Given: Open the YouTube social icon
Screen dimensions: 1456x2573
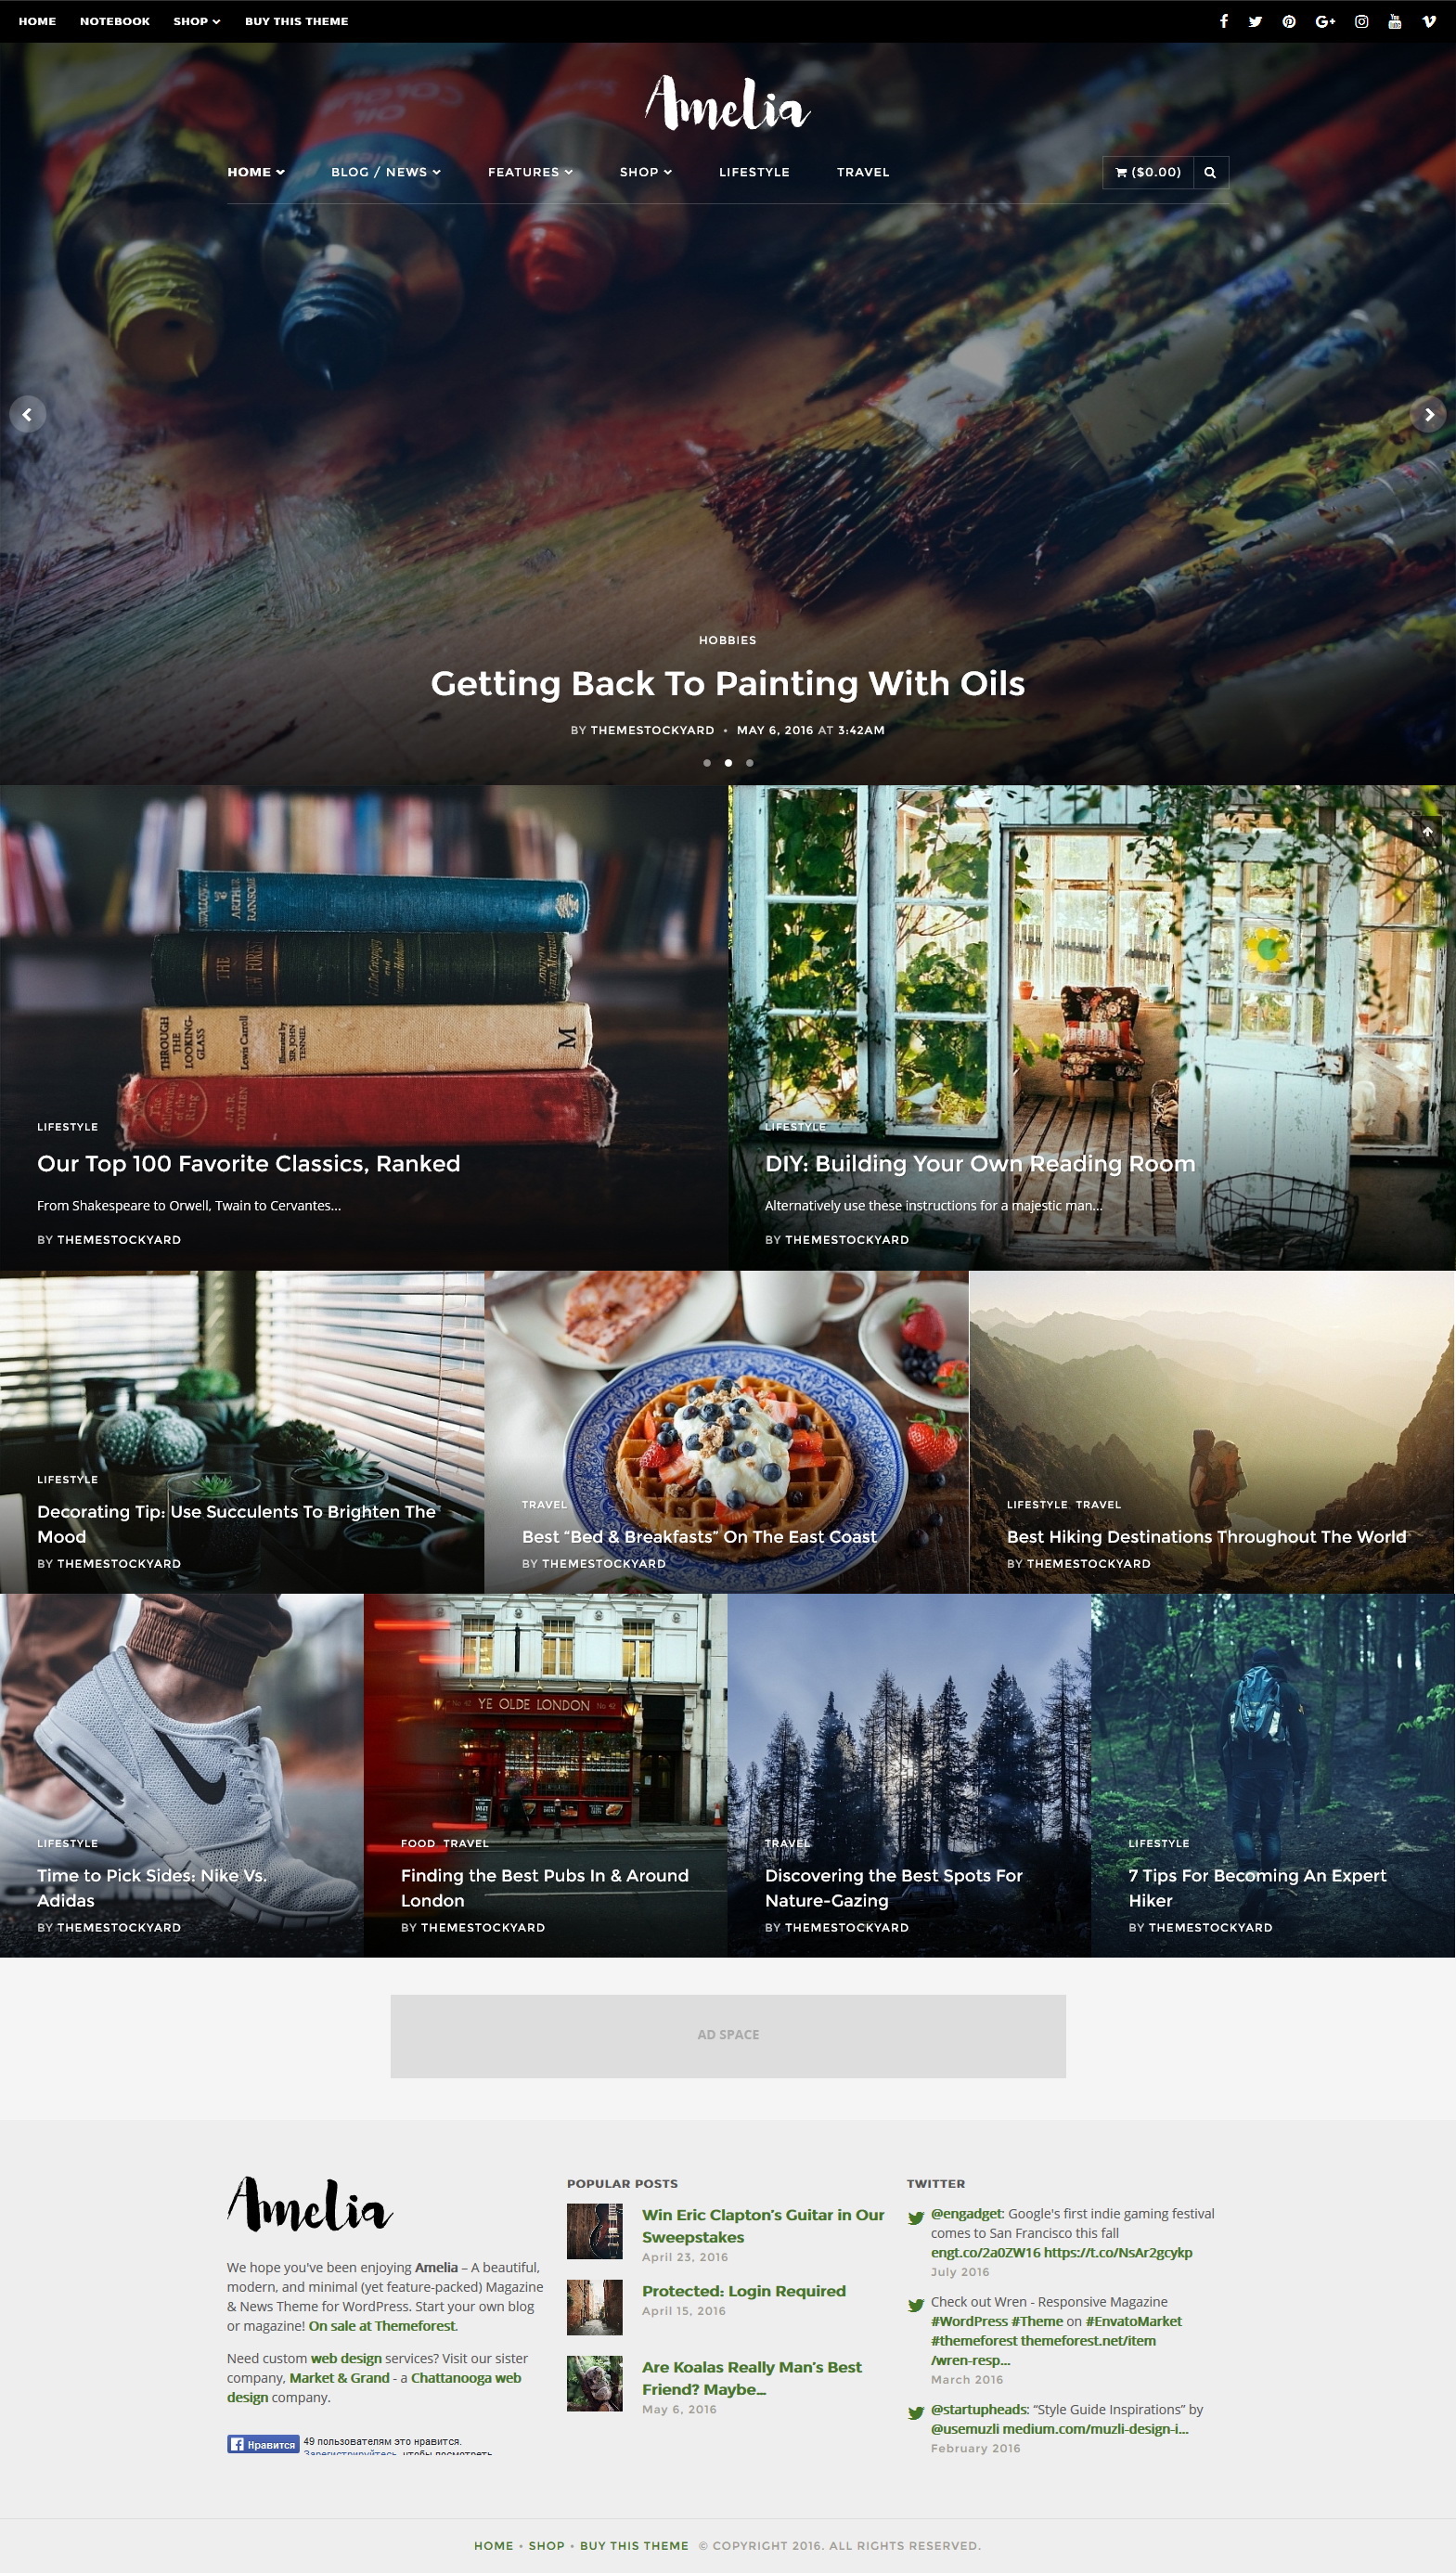Looking at the screenshot, I should point(1394,21).
